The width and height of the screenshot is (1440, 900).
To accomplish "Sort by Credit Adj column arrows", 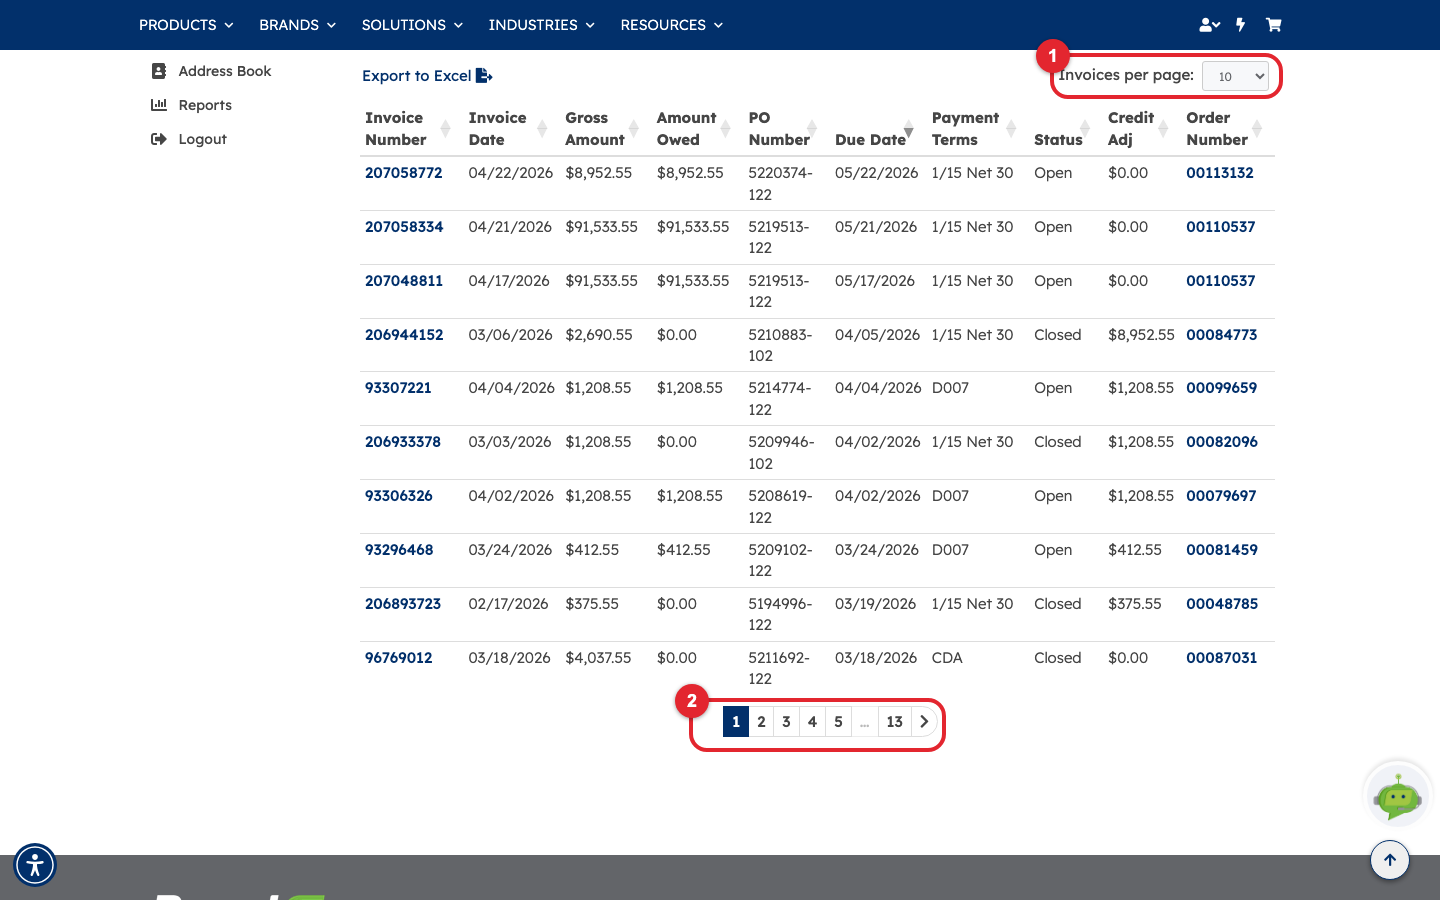I will click(1163, 129).
